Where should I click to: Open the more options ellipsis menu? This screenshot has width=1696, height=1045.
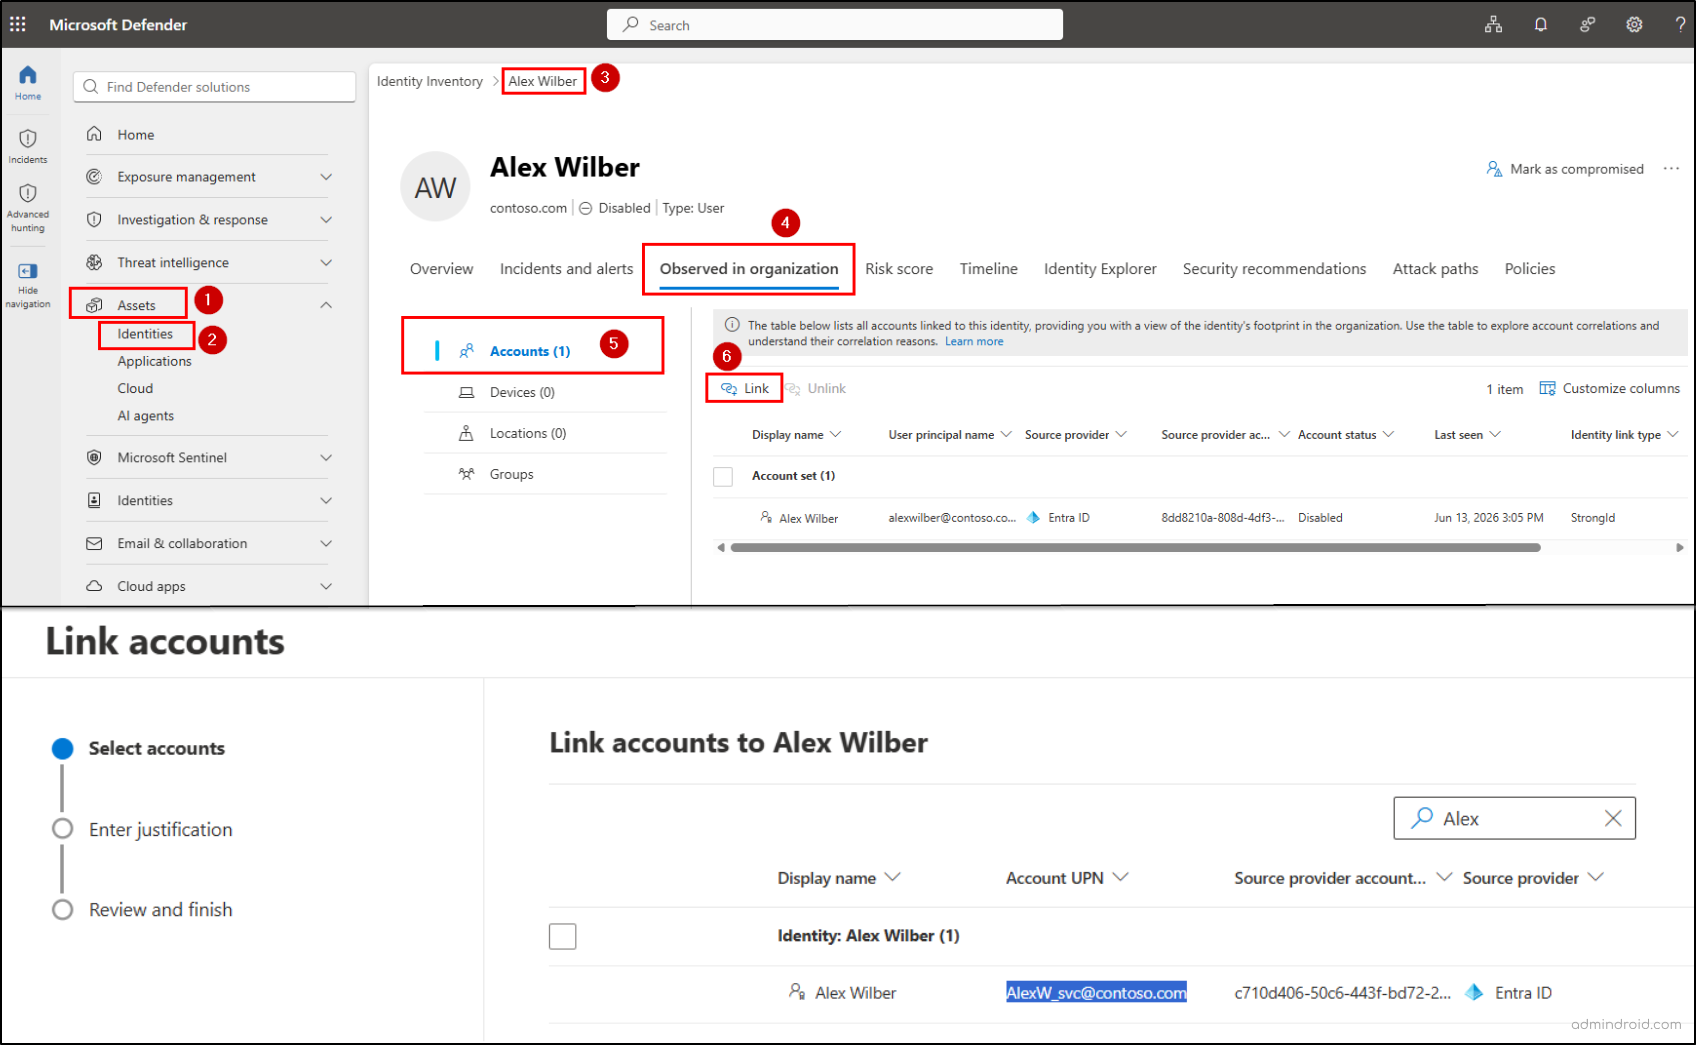coord(1671,169)
